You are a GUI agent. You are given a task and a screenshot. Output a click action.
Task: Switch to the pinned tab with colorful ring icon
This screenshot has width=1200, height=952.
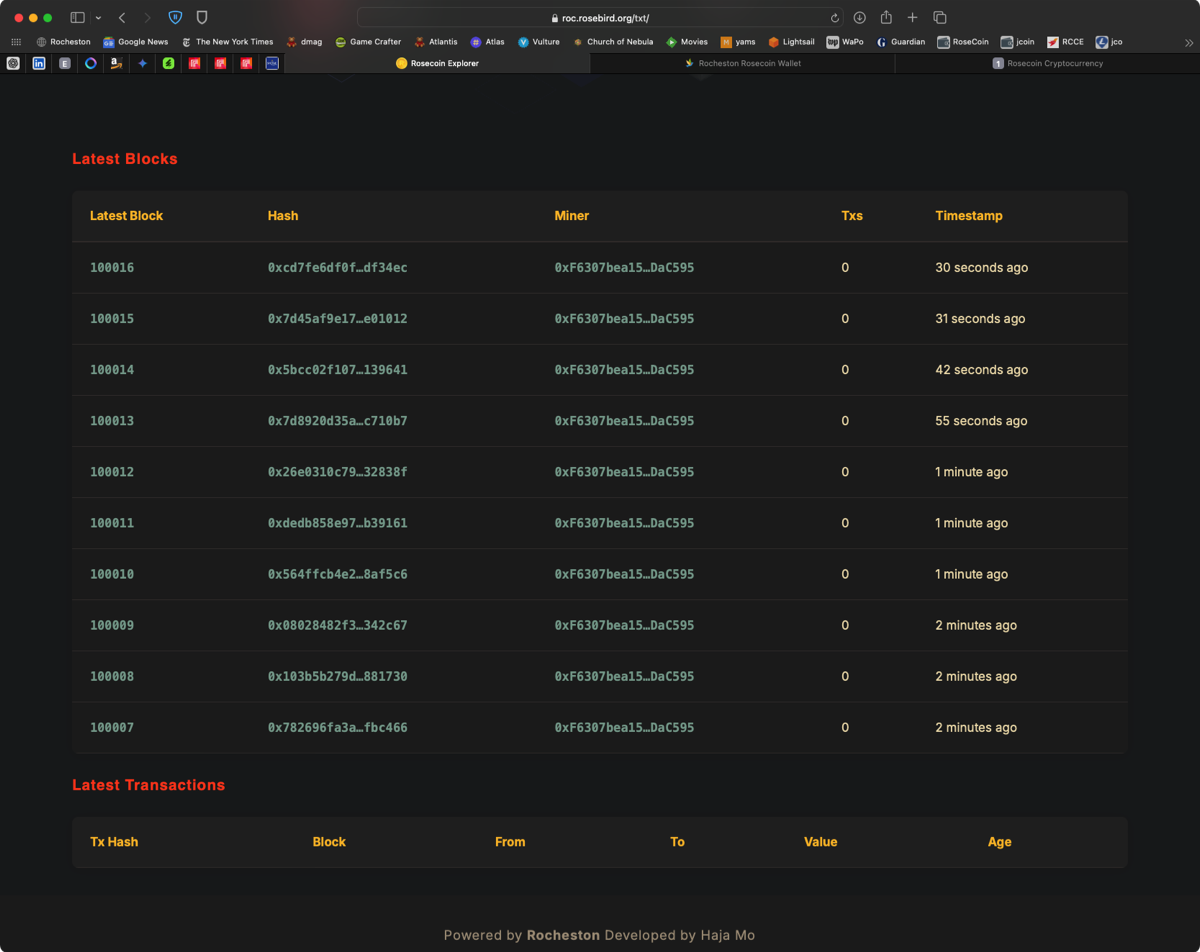tap(91, 63)
